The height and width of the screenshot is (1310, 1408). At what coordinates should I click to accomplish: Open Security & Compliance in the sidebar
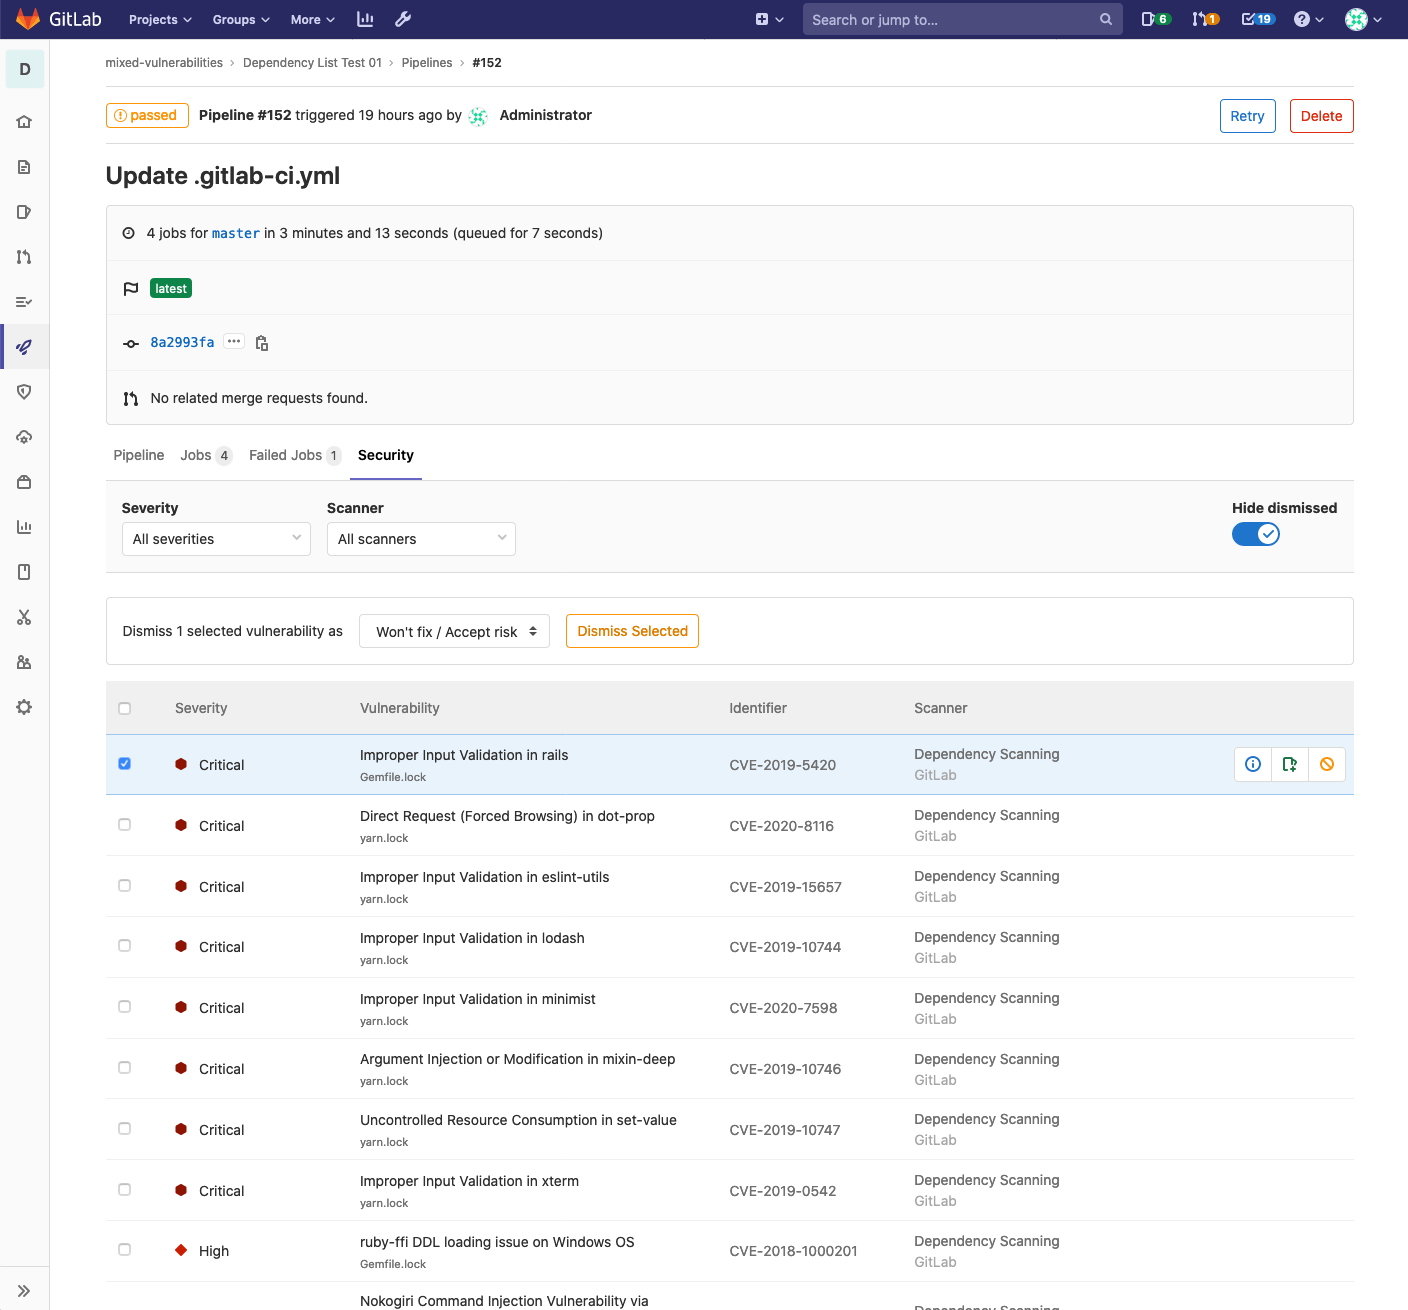point(24,392)
